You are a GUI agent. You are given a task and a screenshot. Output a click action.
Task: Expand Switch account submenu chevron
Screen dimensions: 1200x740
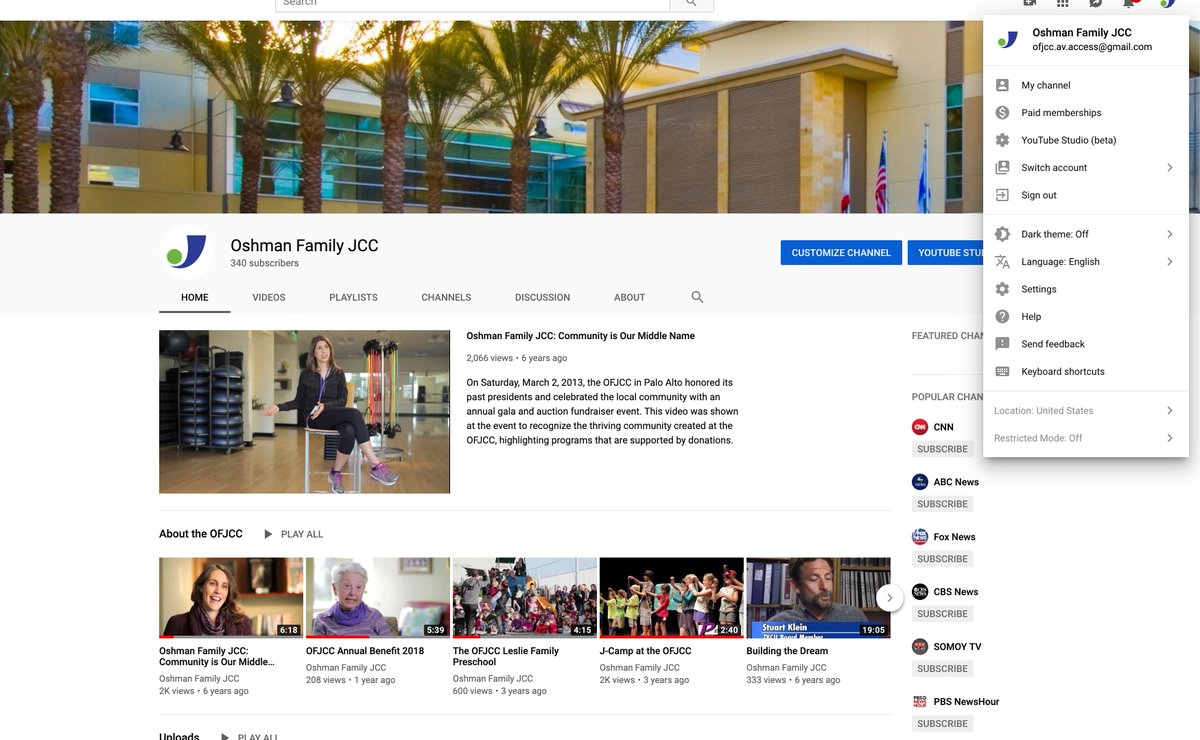point(1170,168)
